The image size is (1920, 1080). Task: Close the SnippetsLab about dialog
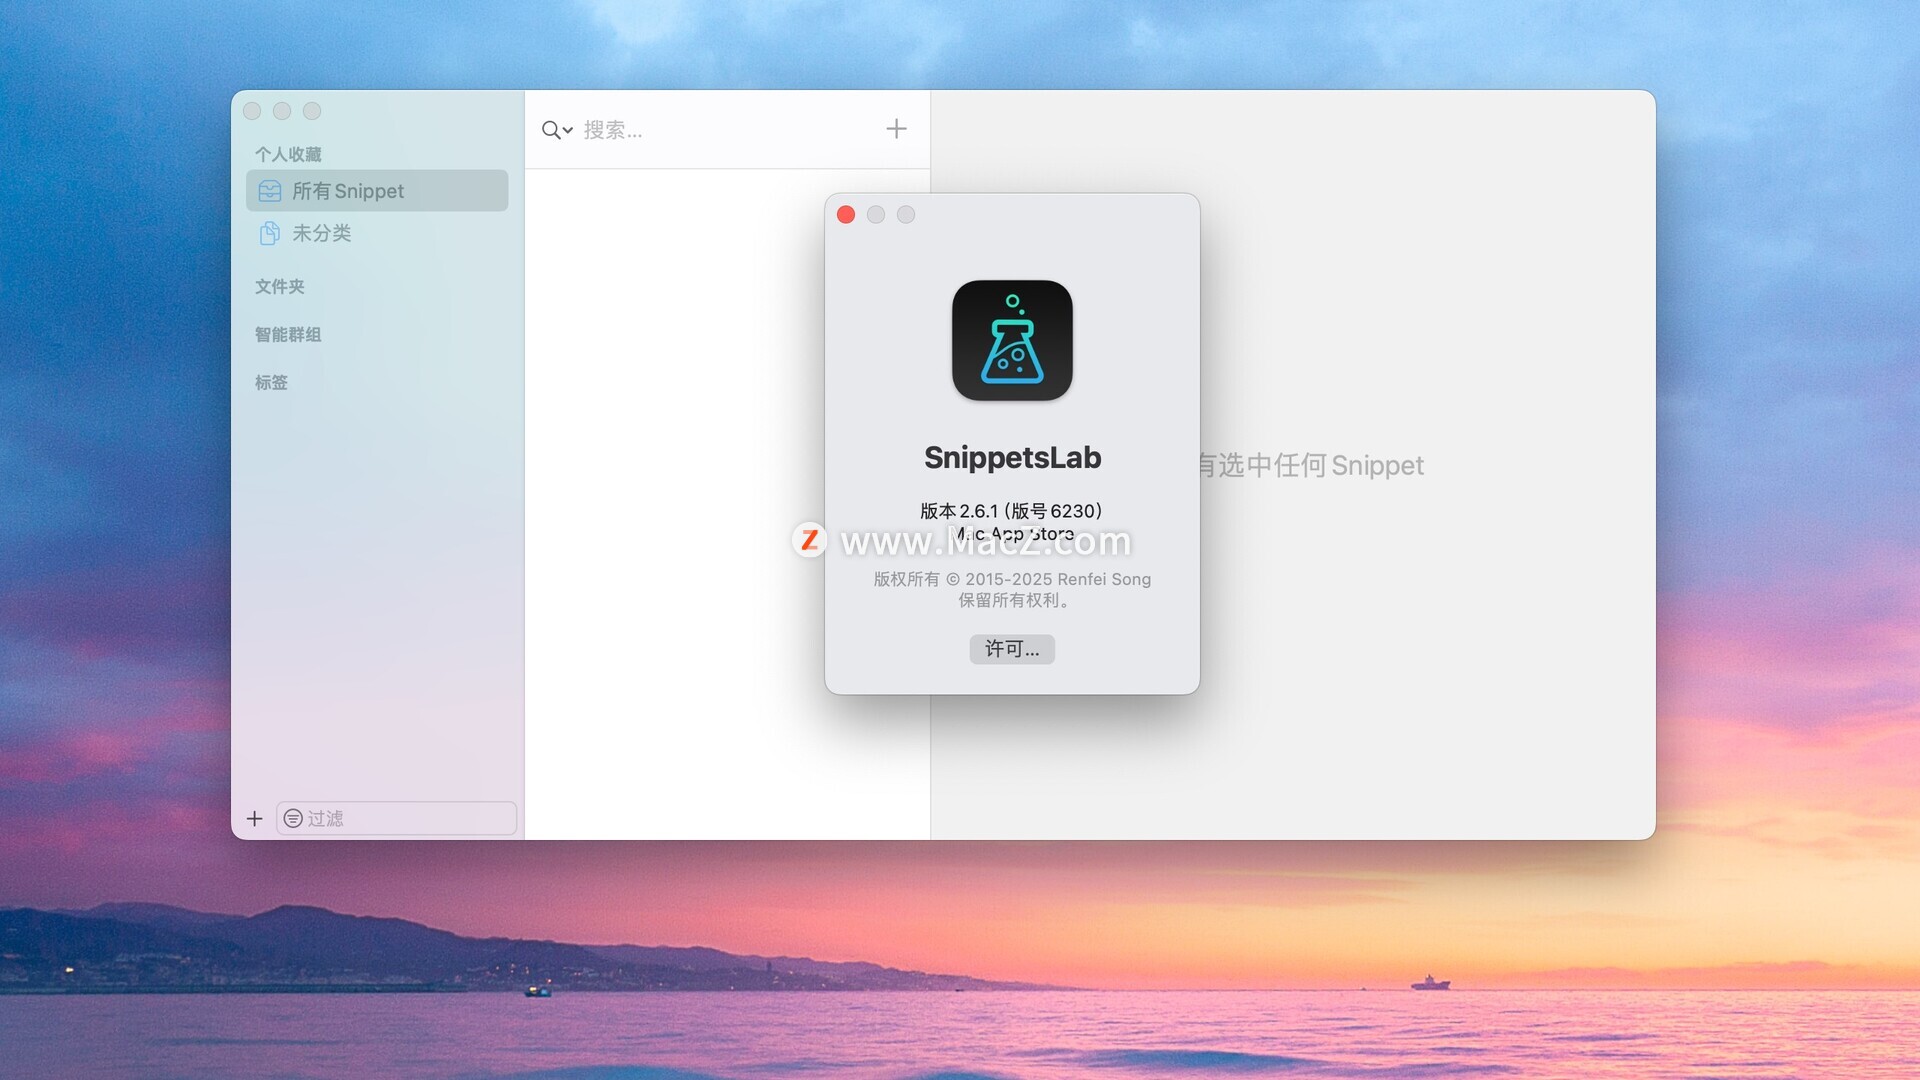(846, 215)
